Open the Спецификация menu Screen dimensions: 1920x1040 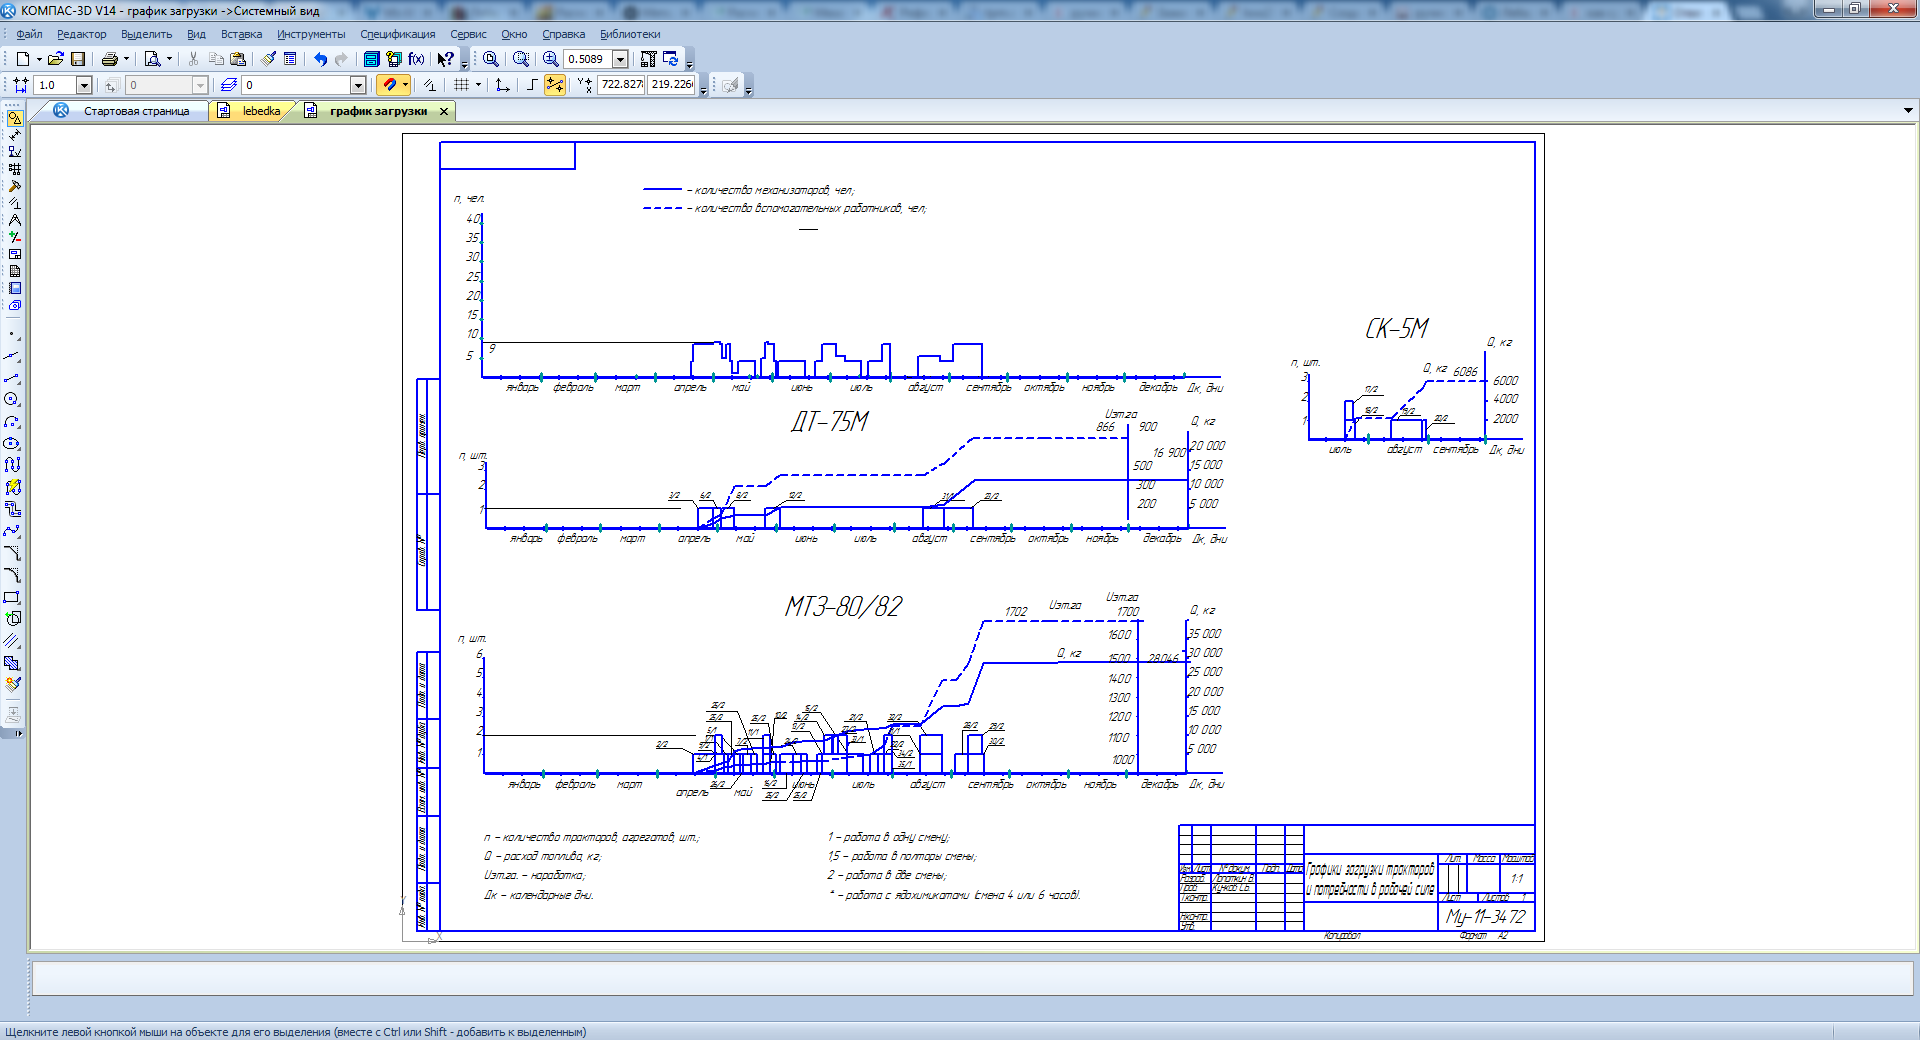[397, 34]
